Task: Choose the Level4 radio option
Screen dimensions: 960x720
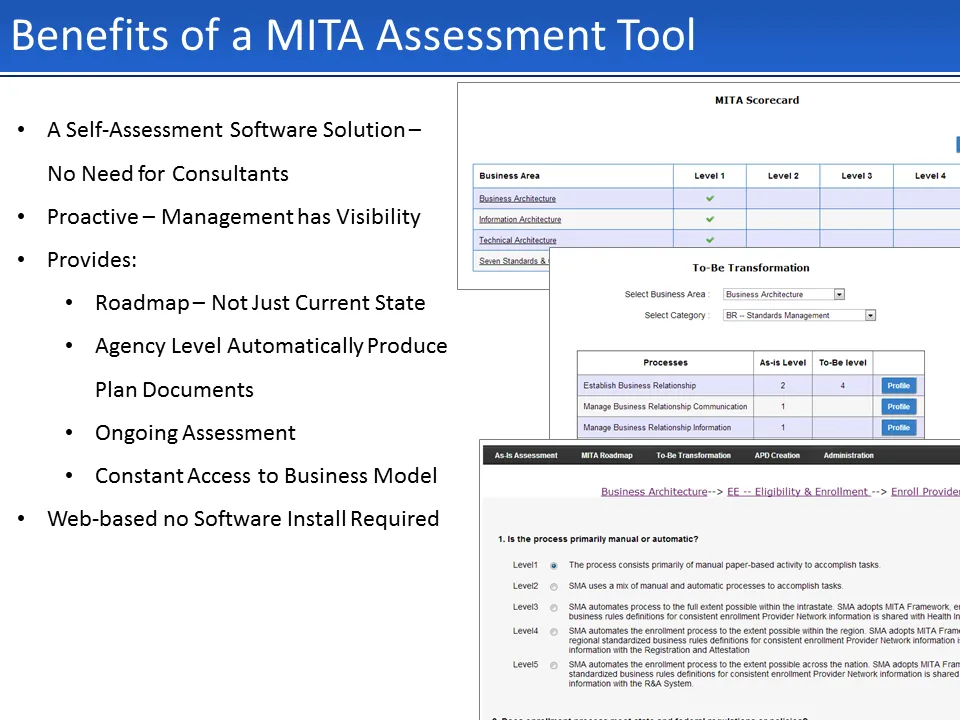Action: point(553,632)
